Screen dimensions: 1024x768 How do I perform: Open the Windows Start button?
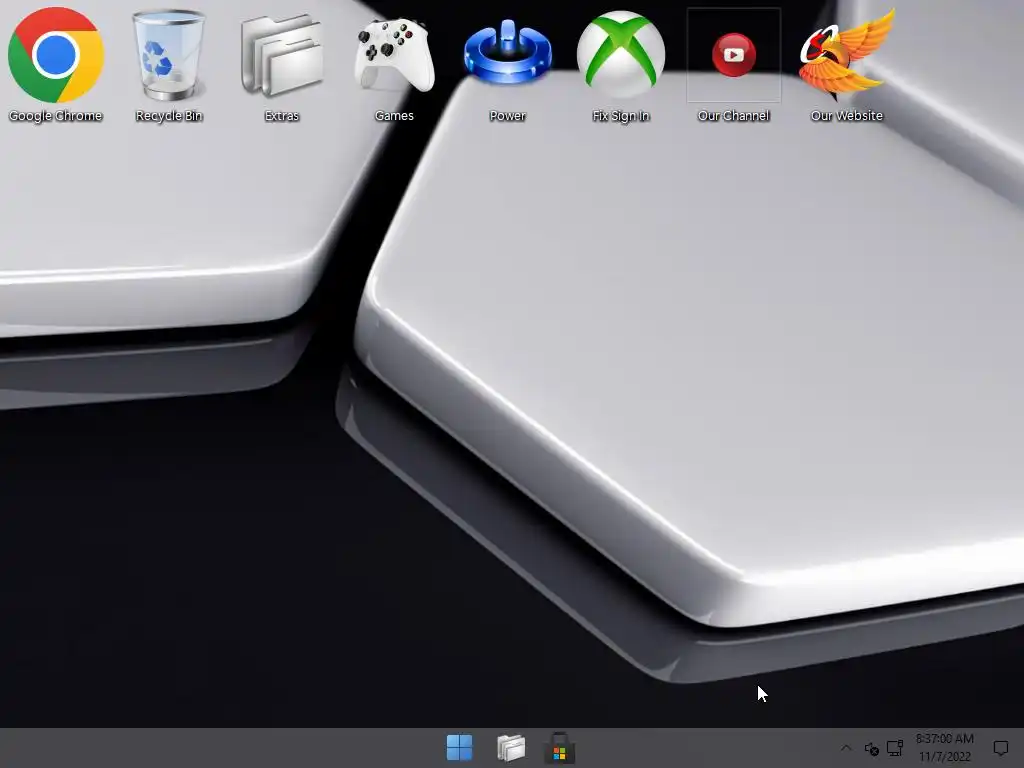click(x=459, y=748)
